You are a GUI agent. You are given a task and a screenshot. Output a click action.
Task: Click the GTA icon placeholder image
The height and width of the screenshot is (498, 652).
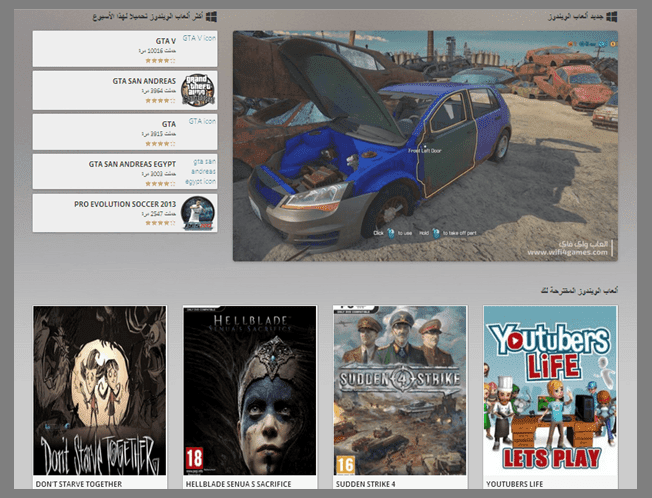[x=202, y=122]
